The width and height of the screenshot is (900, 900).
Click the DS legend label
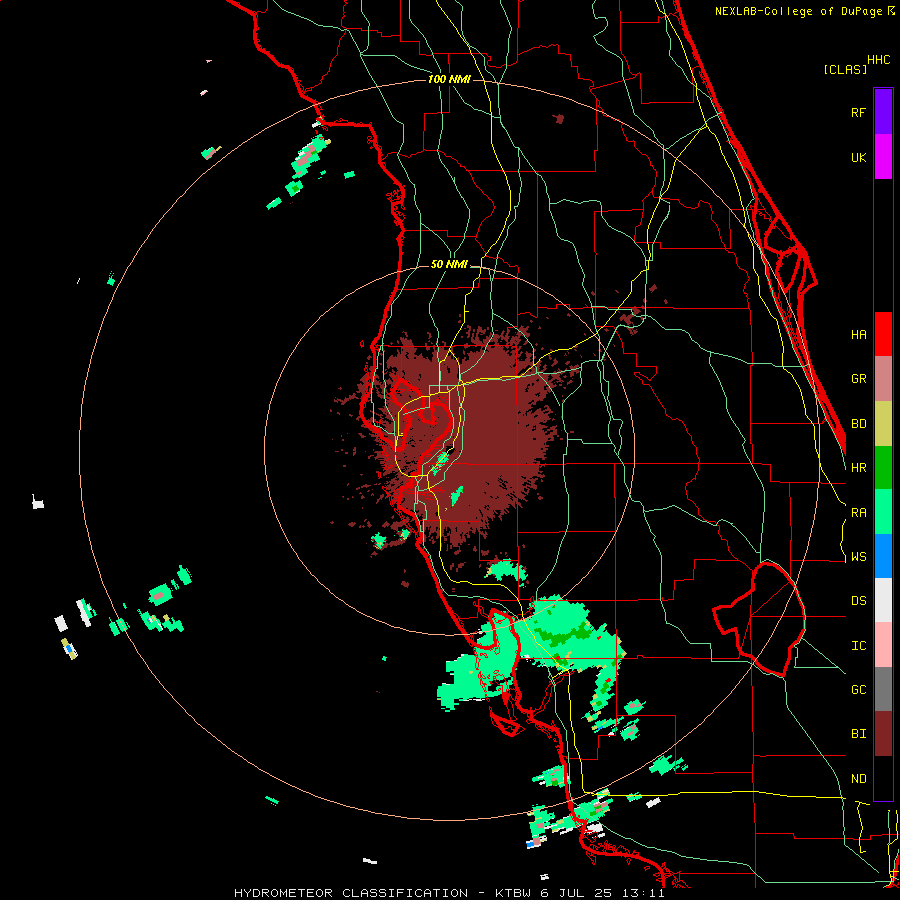pyautogui.click(x=859, y=601)
